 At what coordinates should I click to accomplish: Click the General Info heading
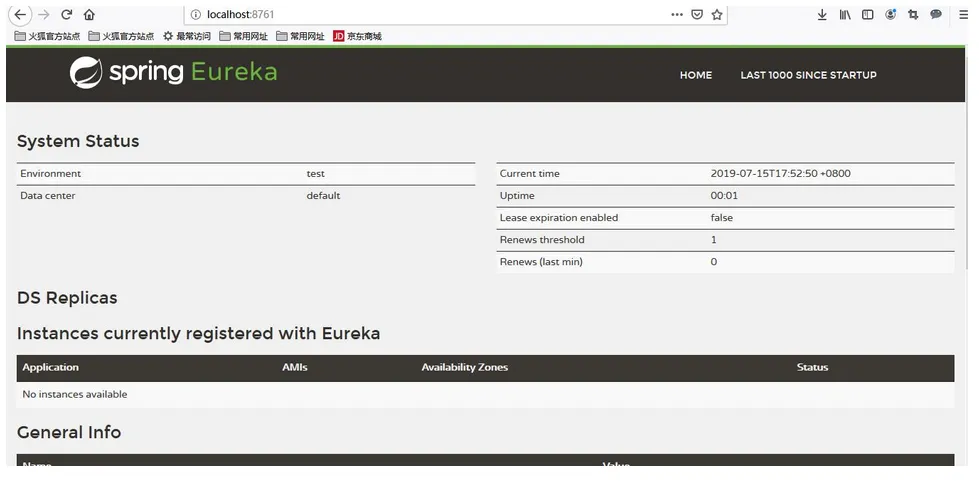(x=69, y=432)
